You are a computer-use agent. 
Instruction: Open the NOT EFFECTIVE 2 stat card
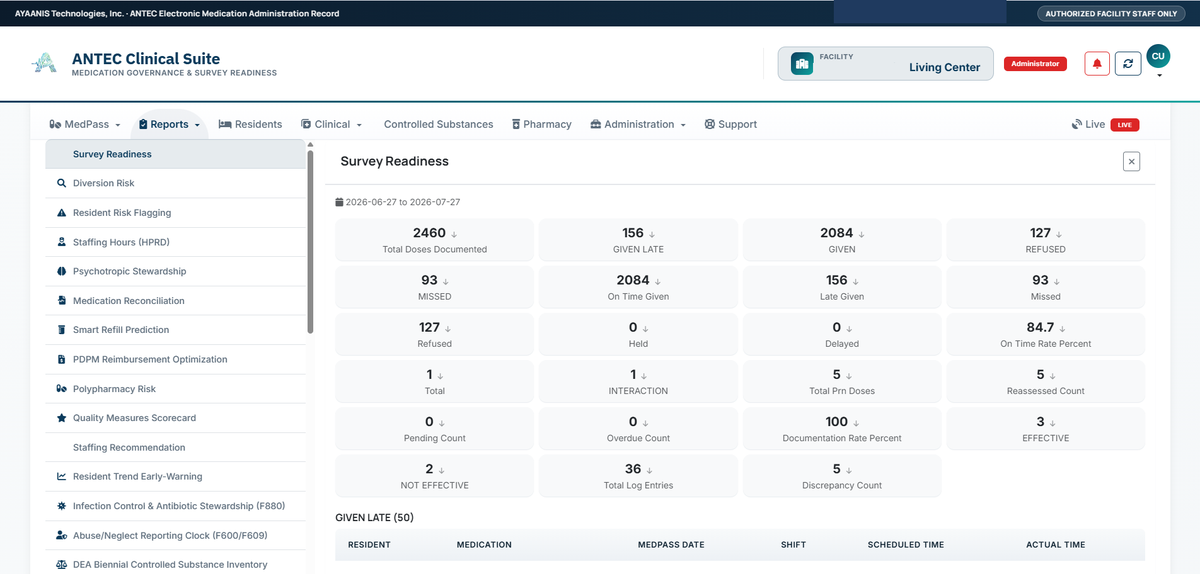point(435,476)
